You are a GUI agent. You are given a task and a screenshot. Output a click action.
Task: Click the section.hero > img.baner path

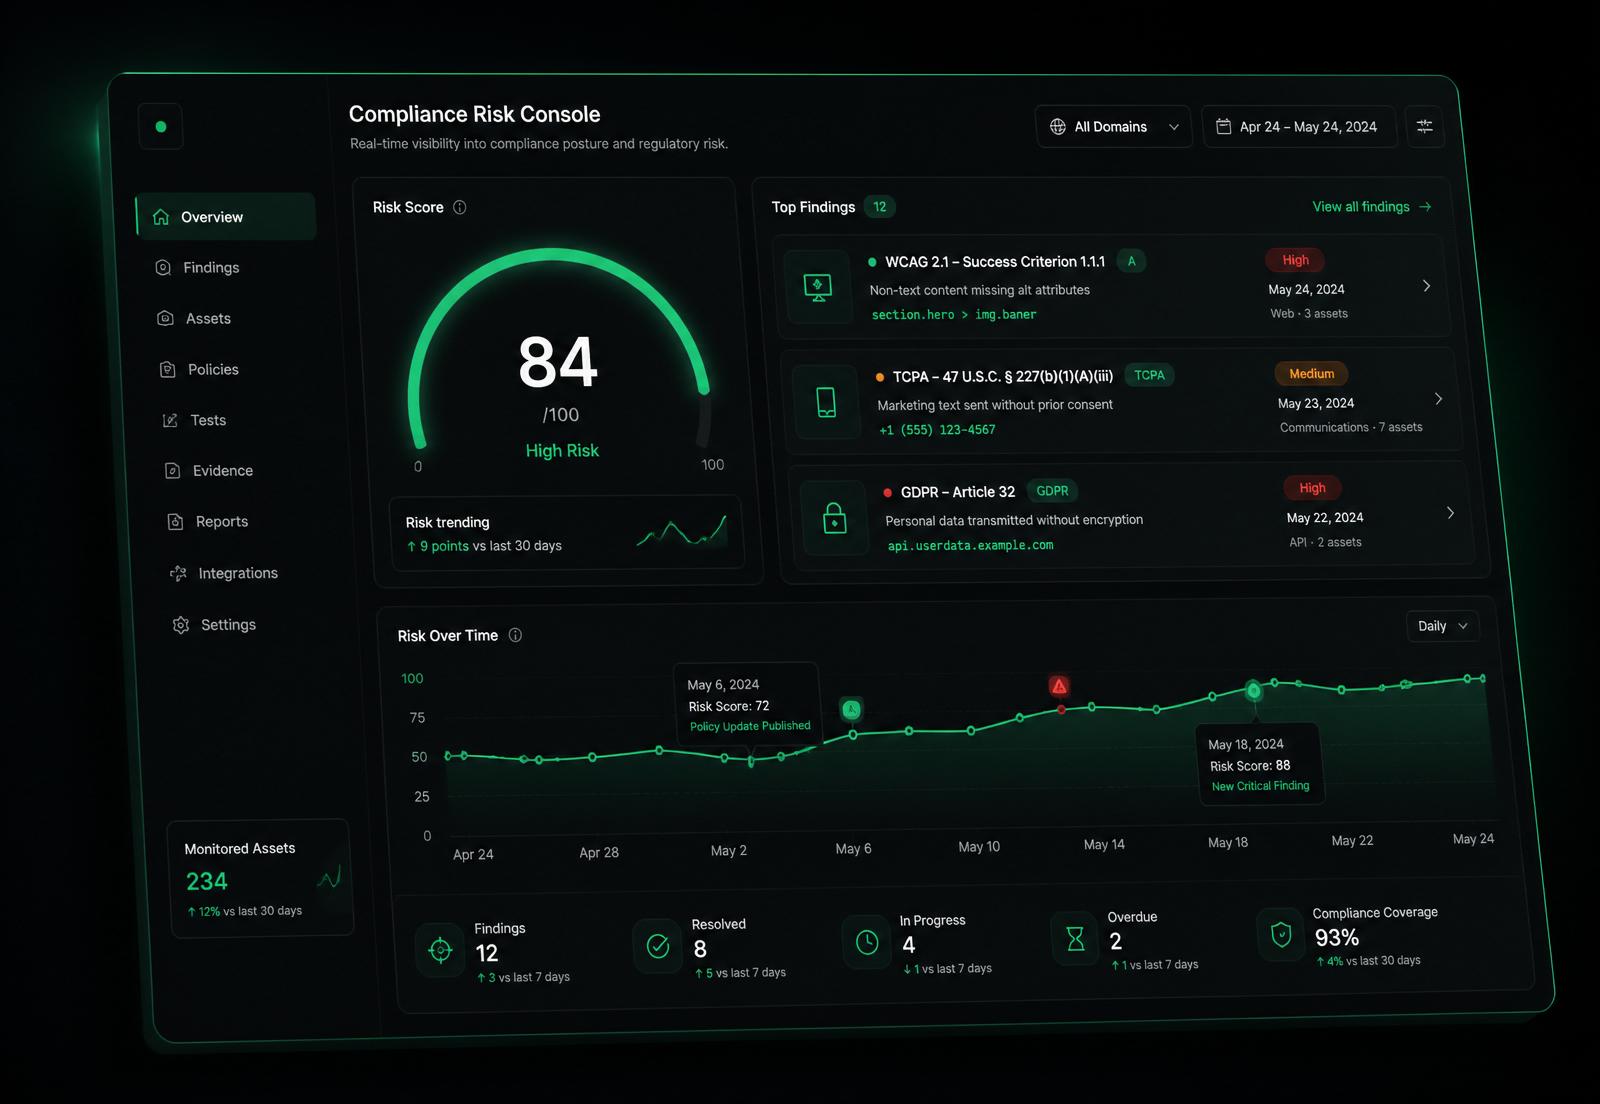(954, 314)
